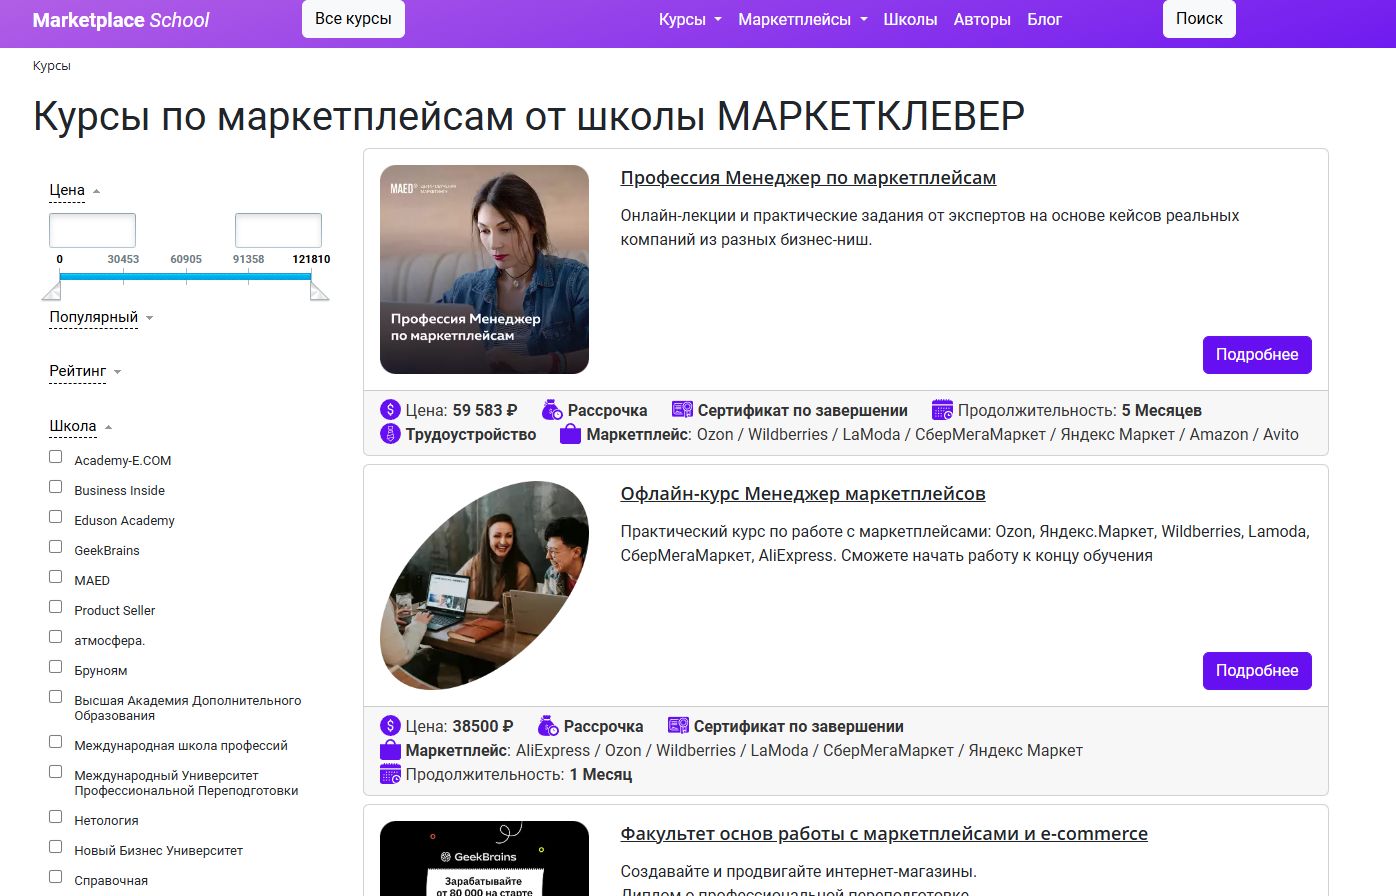Click the maximum price slider handle
1396x896 pixels.
tap(319, 290)
